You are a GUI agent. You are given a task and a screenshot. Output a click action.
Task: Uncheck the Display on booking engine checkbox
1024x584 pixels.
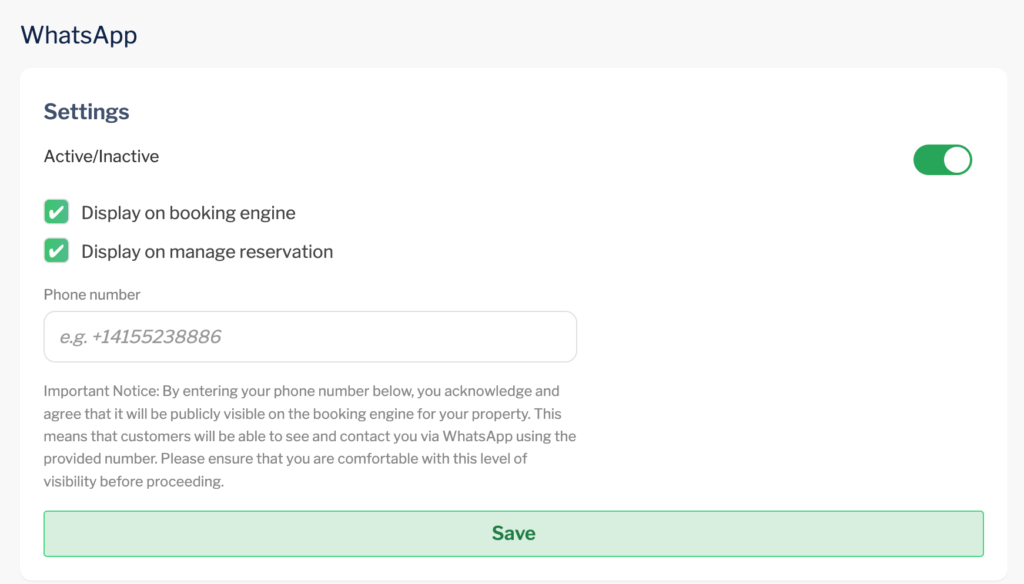coord(56,212)
